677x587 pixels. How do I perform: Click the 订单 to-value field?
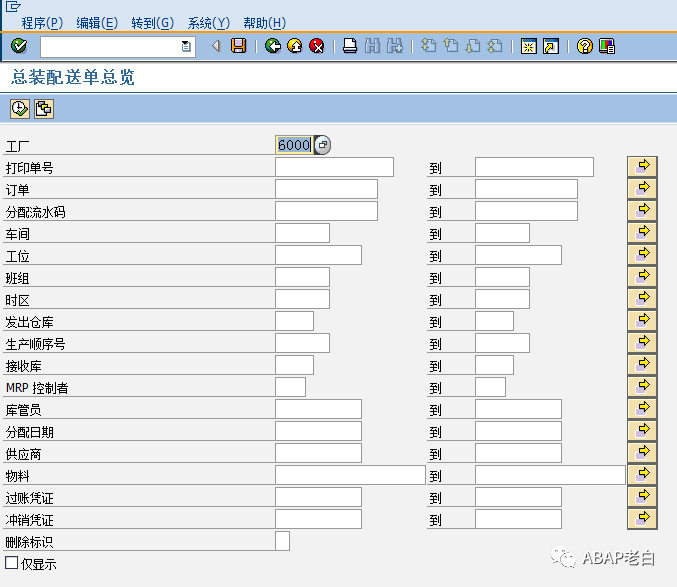tap(526, 189)
